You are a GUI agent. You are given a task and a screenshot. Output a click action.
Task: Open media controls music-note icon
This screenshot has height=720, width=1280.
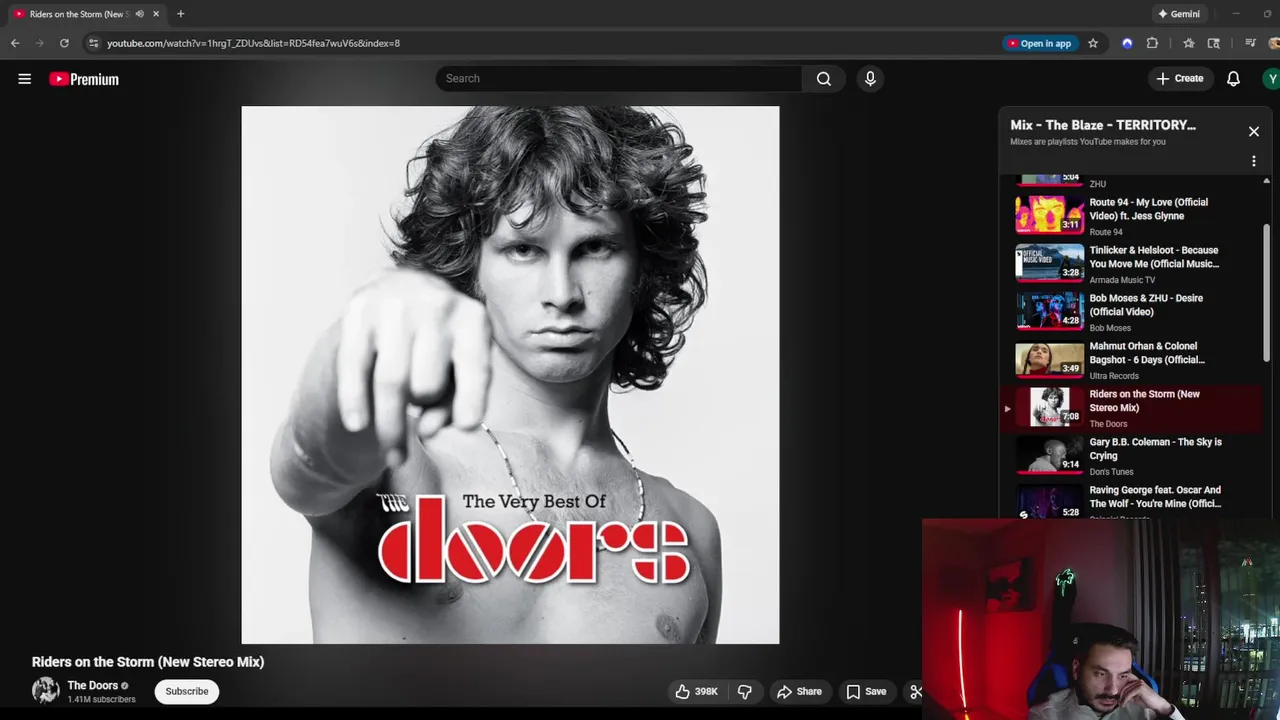[1250, 43]
